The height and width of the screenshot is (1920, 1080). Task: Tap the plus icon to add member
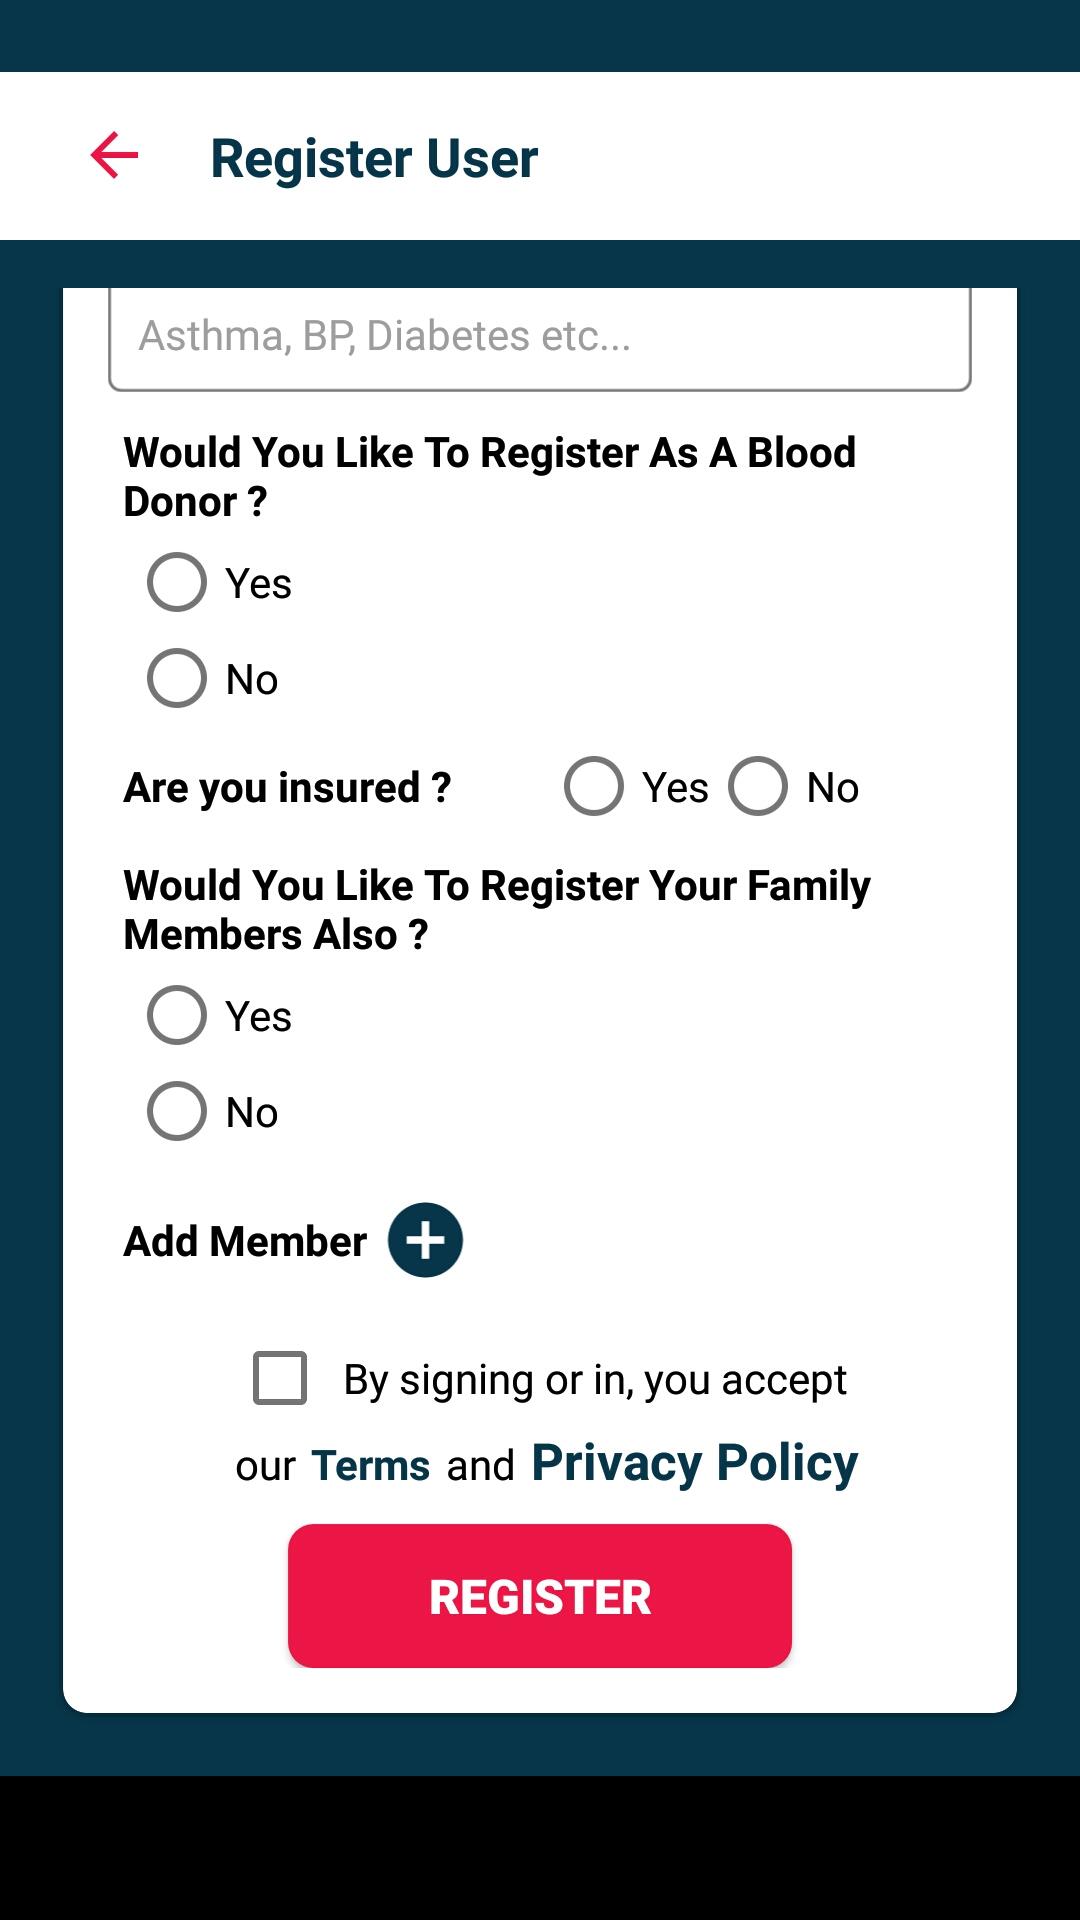tap(425, 1240)
